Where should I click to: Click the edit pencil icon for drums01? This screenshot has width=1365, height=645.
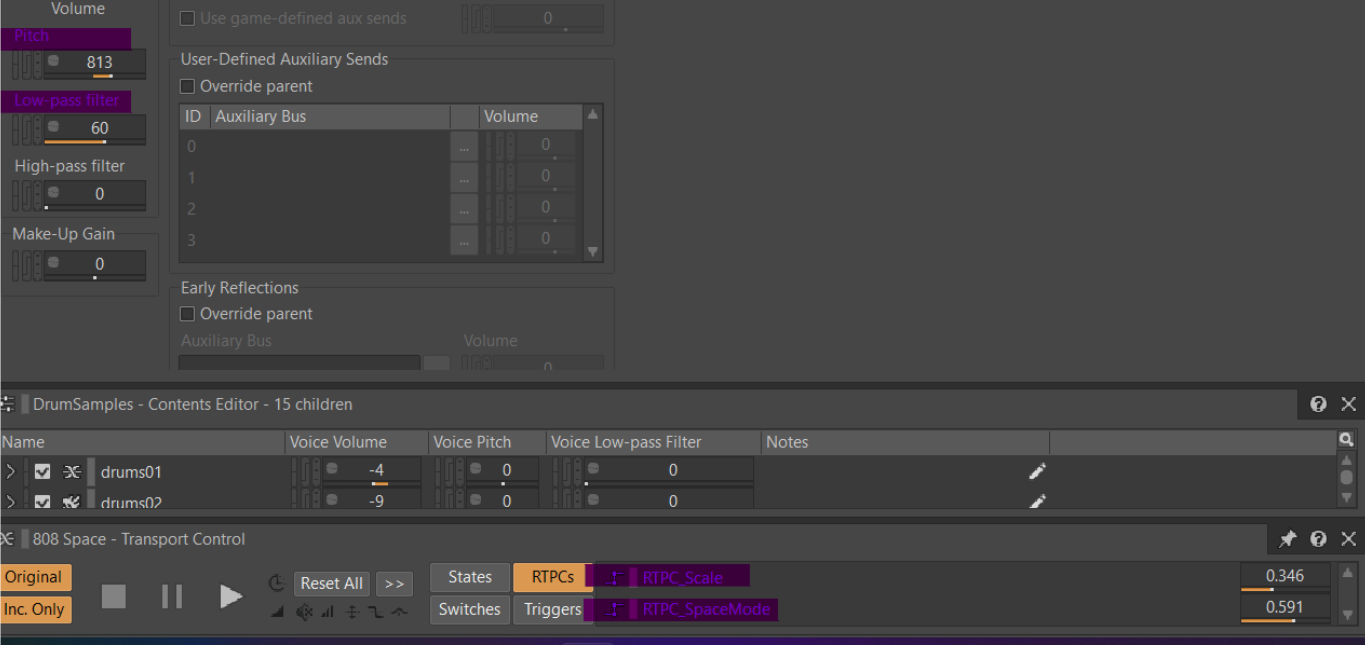pyautogui.click(x=1037, y=471)
